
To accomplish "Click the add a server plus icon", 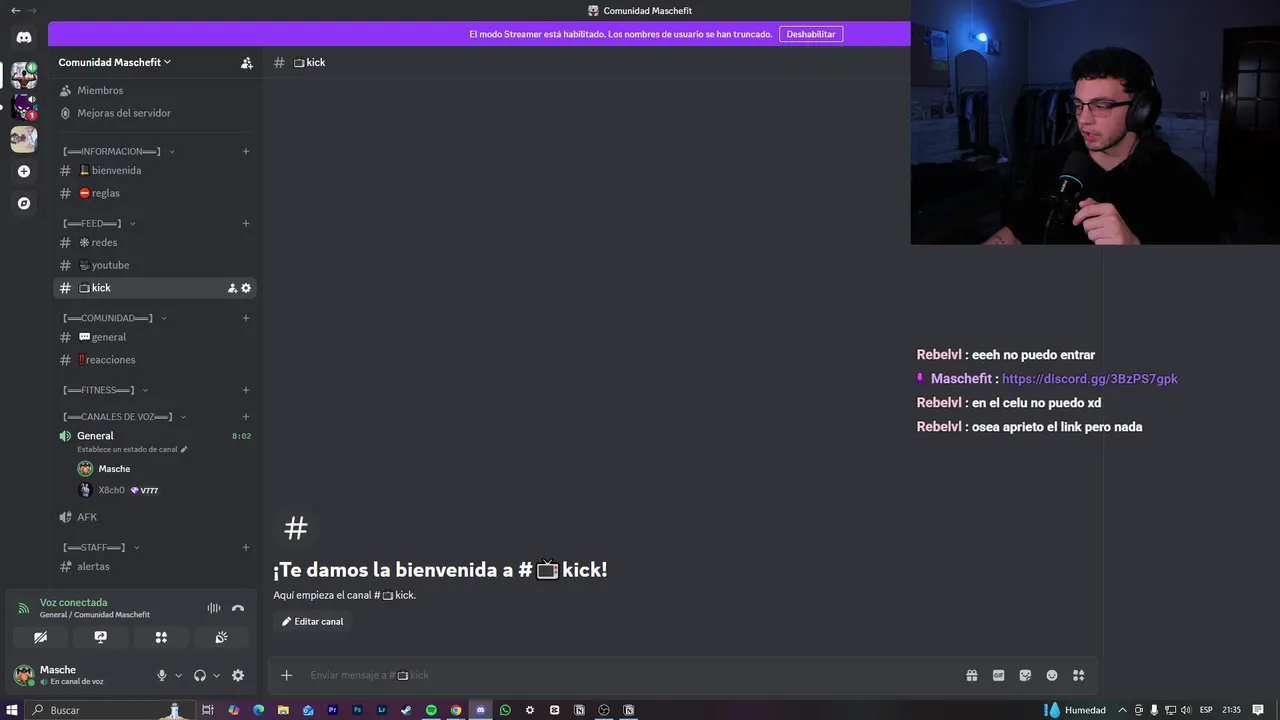I will [x=24, y=171].
